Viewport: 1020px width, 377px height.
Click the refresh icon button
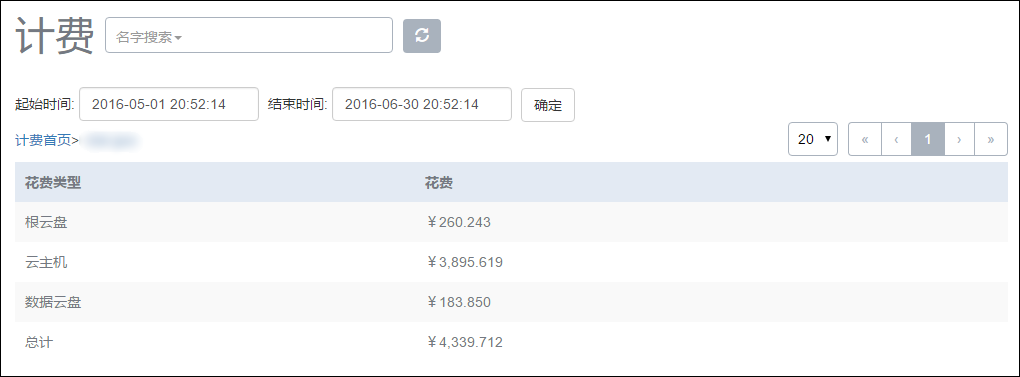(422, 36)
